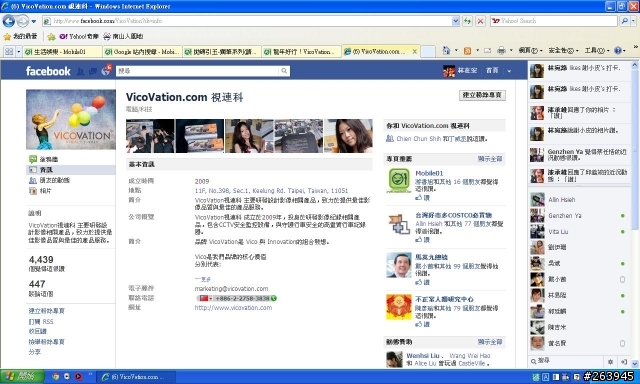Click the create page button at top right

(482, 95)
